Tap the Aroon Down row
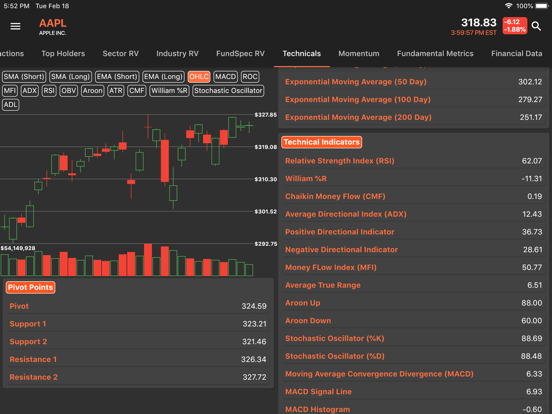 (x=414, y=321)
